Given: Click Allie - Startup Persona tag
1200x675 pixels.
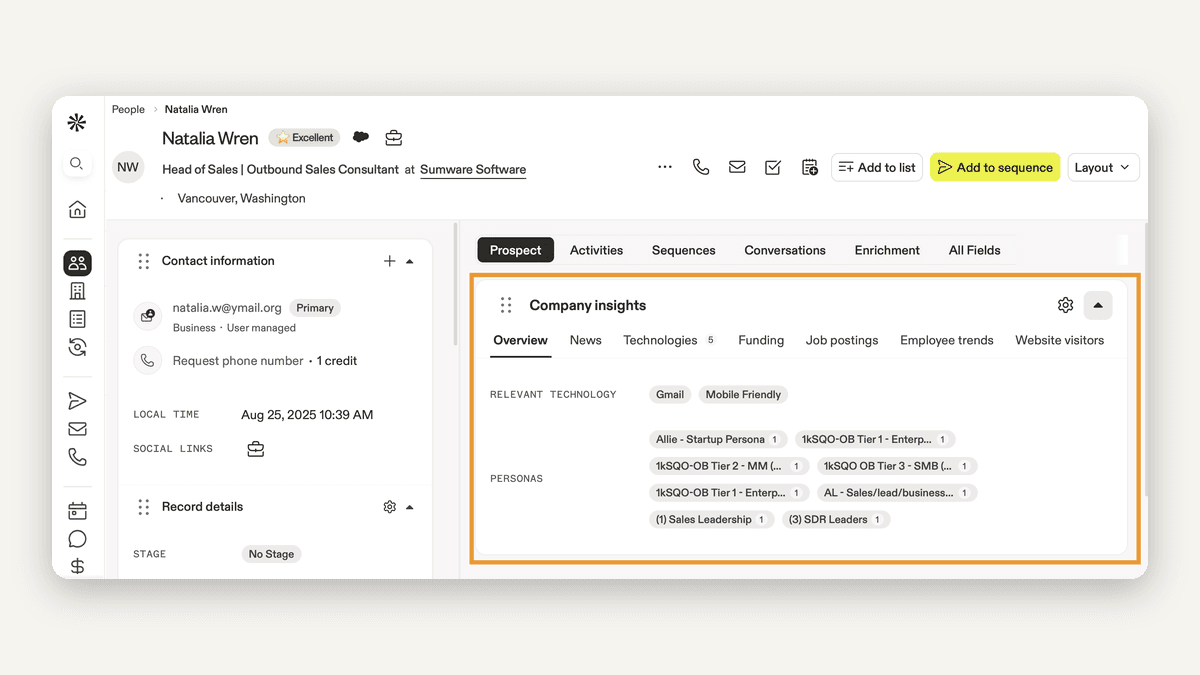Looking at the screenshot, I should 717,439.
